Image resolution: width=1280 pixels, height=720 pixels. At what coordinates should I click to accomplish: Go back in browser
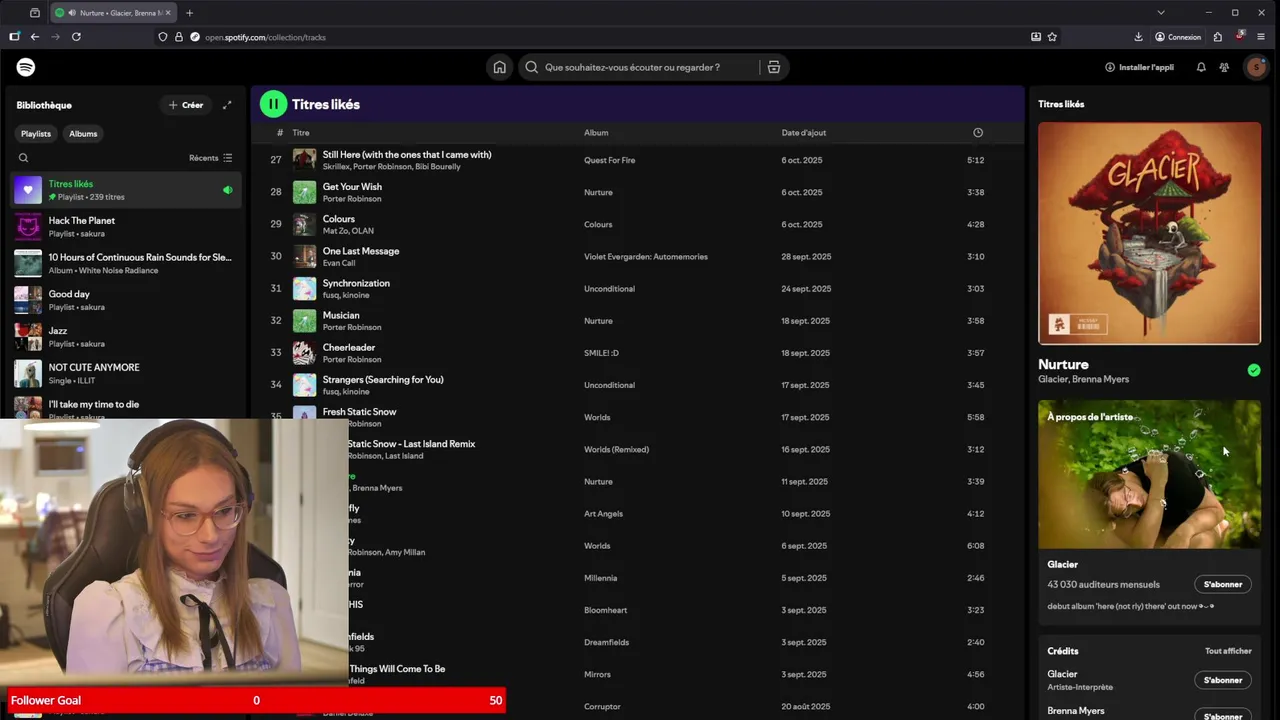coord(34,37)
